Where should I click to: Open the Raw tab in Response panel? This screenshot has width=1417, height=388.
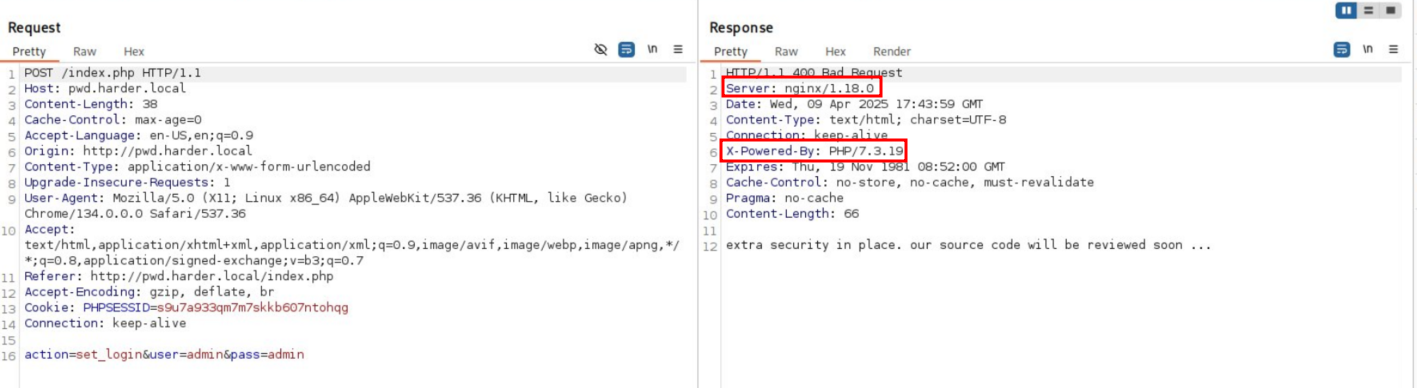(x=787, y=52)
